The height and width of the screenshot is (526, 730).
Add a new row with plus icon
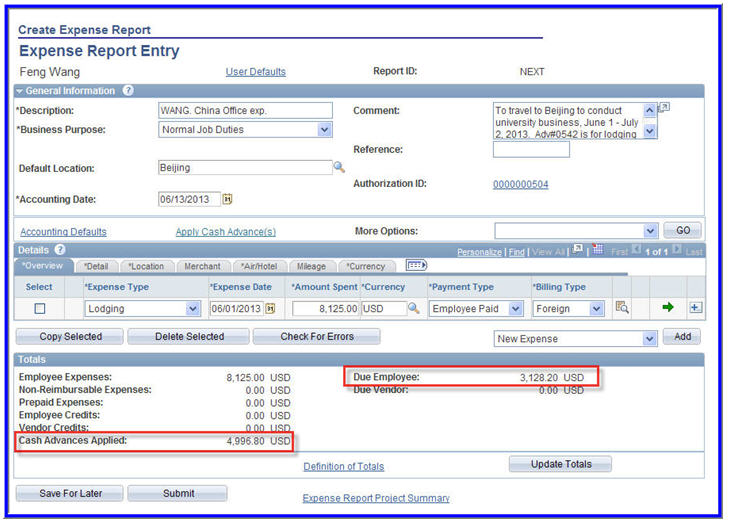[696, 308]
